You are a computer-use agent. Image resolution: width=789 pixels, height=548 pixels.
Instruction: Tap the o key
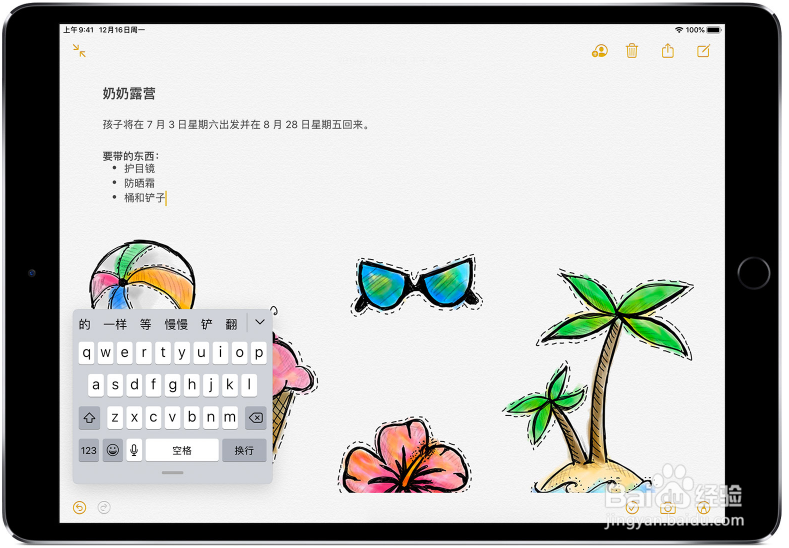(240, 353)
